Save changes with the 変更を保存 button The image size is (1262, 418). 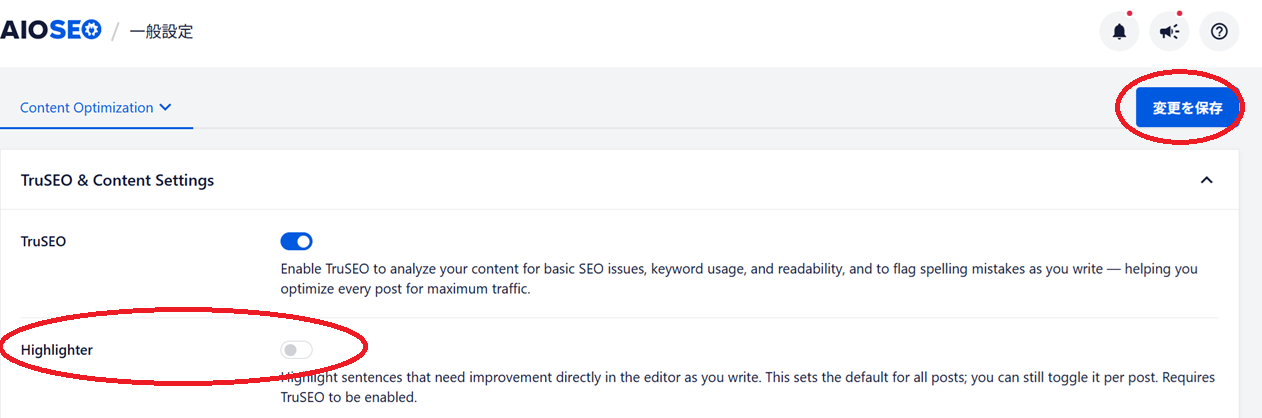(x=1187, y=108)
